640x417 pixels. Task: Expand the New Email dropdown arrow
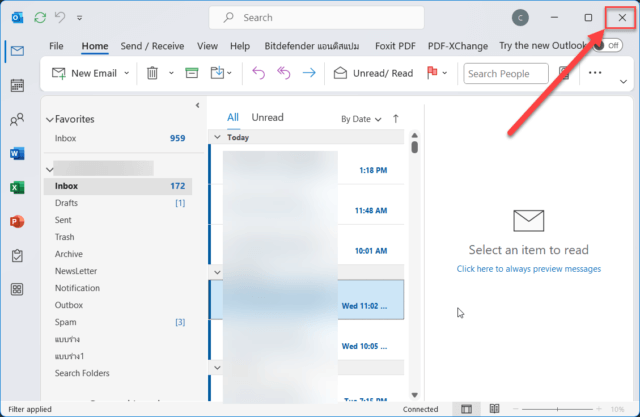[x=127, y=73]
